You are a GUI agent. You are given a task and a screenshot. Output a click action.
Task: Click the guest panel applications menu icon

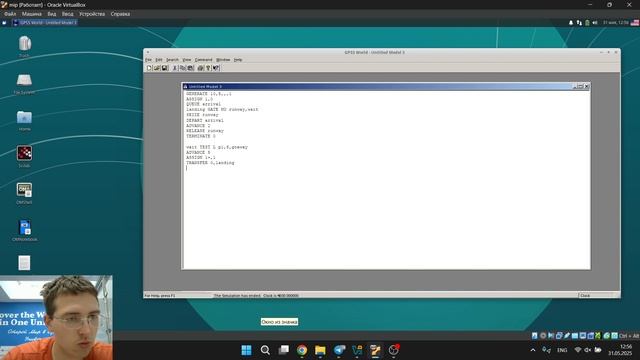[4, 22]
